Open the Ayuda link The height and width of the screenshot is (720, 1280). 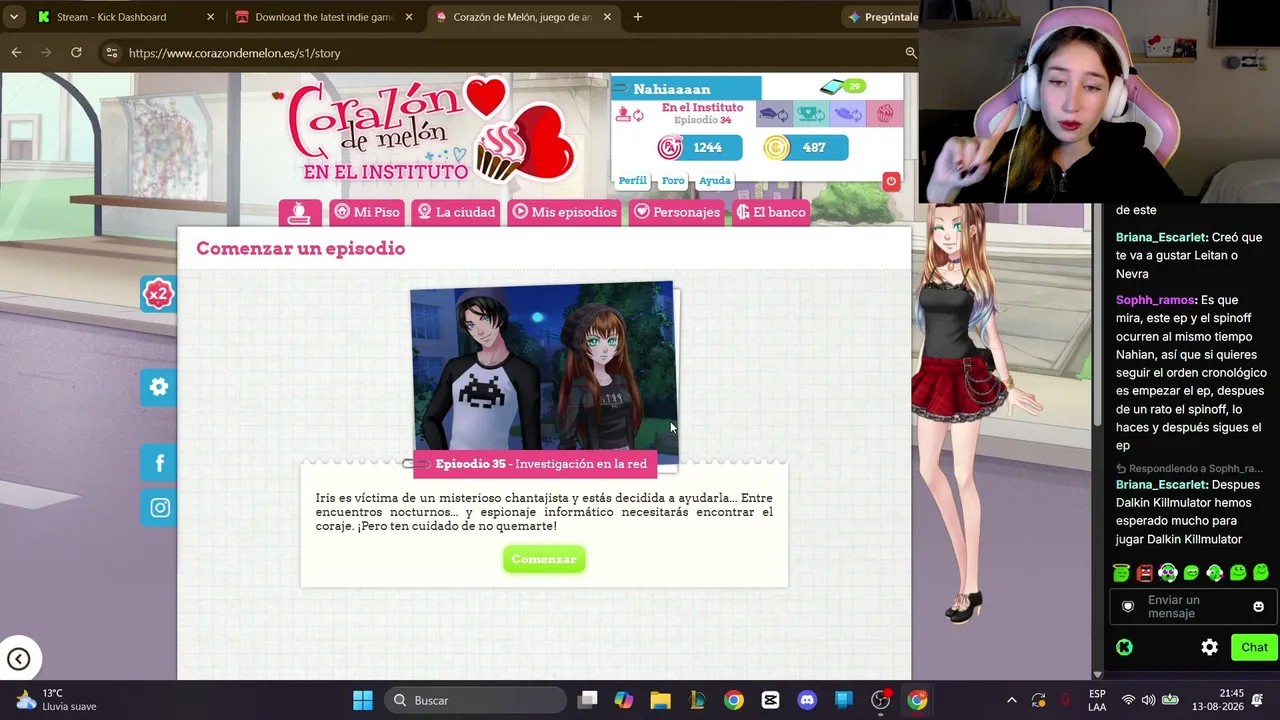coord(715,181)
